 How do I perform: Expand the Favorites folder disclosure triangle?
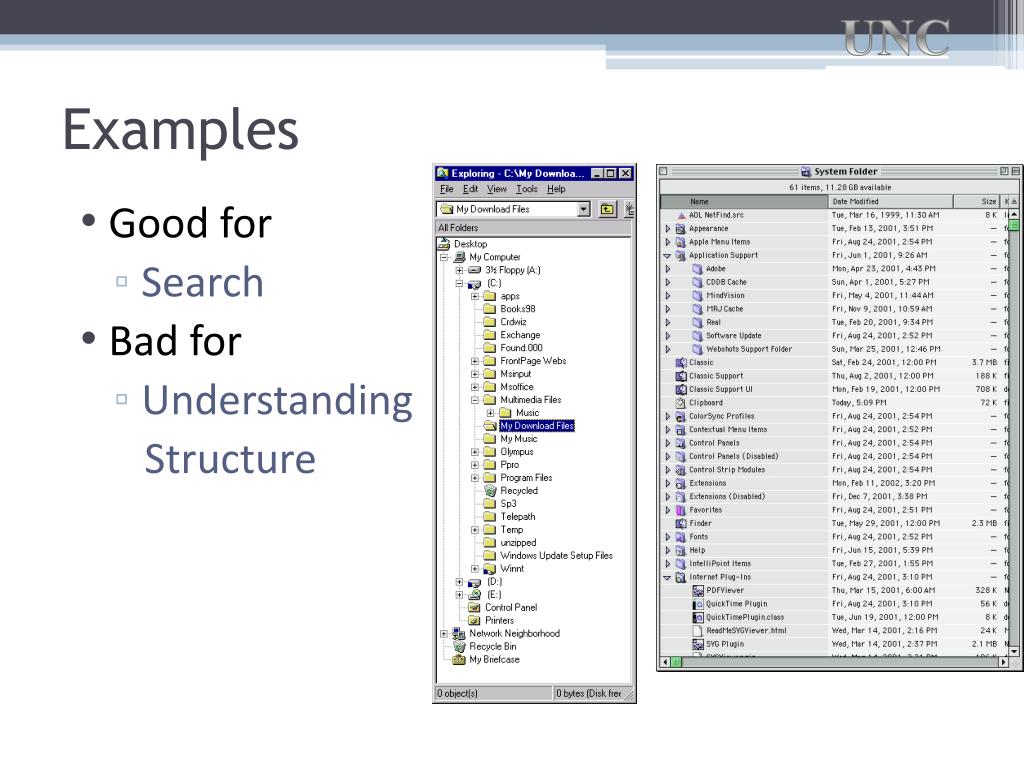667,510
